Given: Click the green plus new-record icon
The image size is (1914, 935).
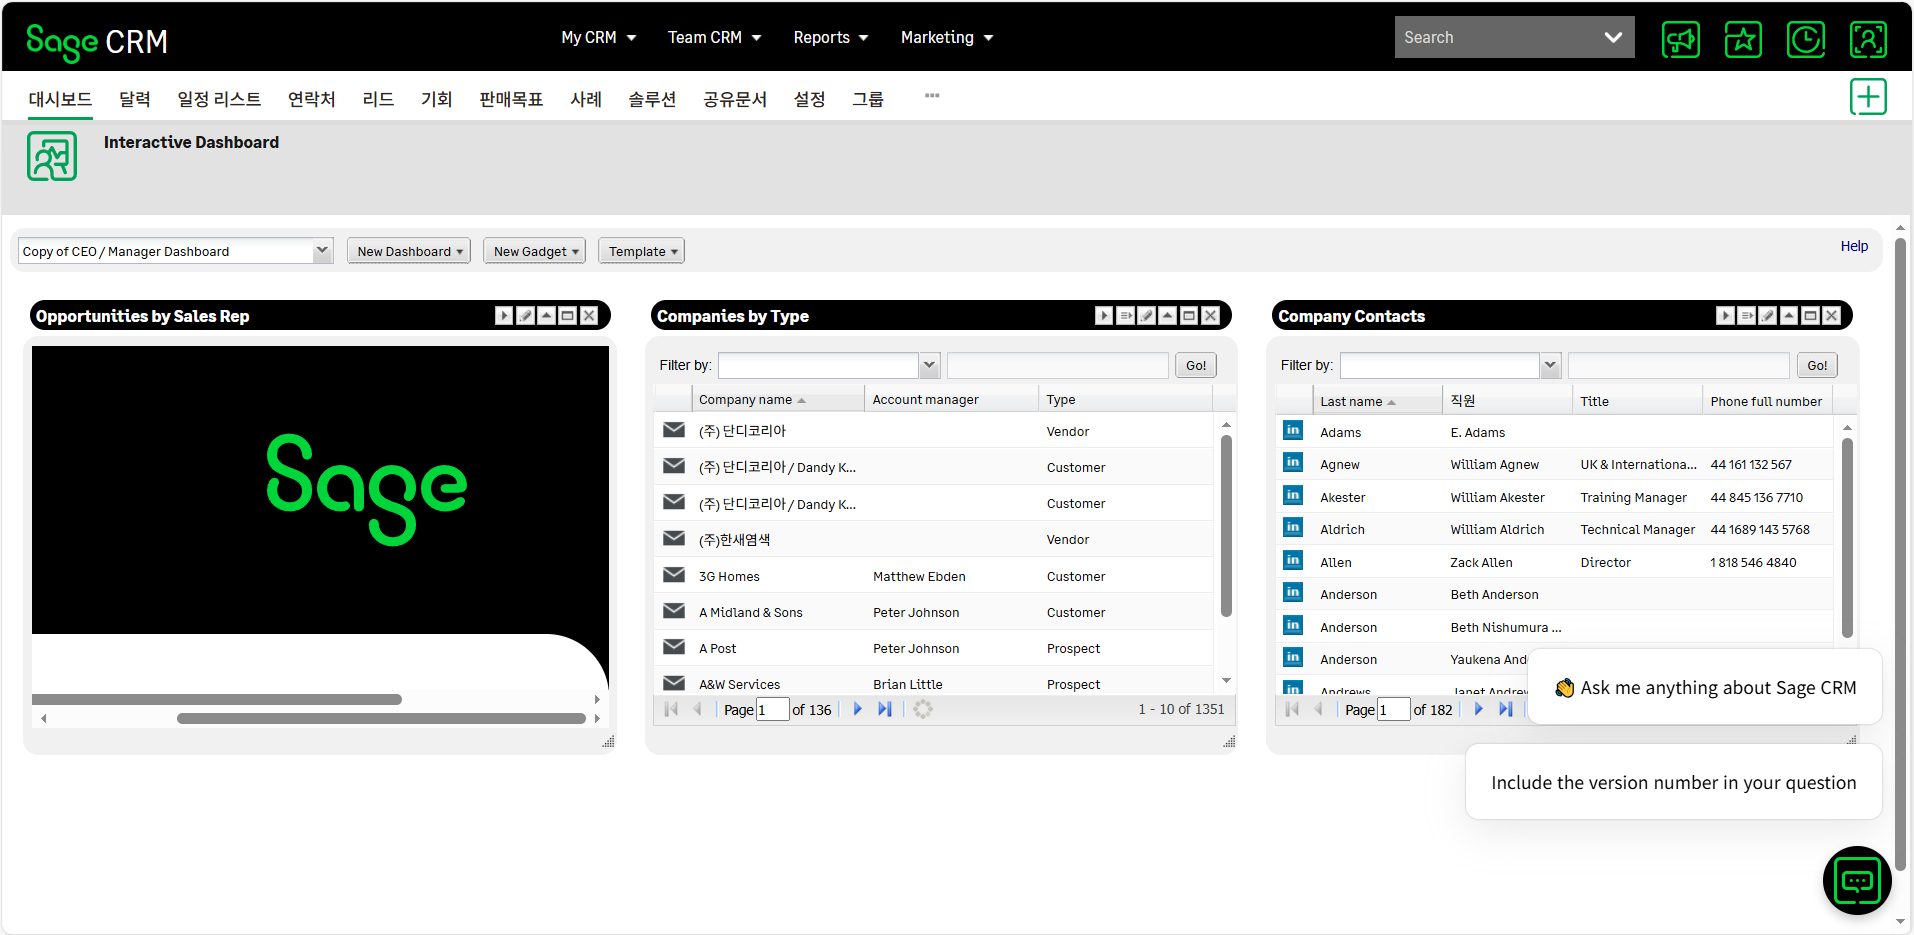Looking at the screenshot, I should (x=1868, y=97).
